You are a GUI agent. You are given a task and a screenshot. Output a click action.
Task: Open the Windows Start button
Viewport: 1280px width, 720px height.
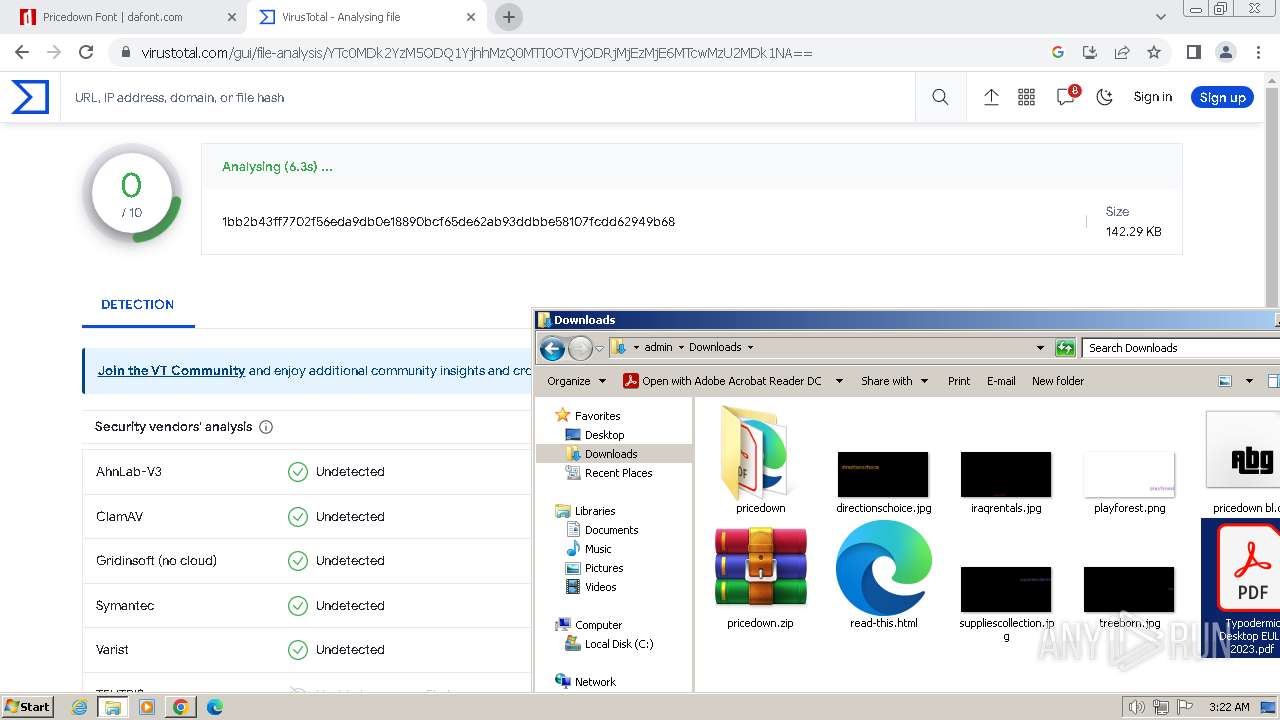click(x=28, y=706)
